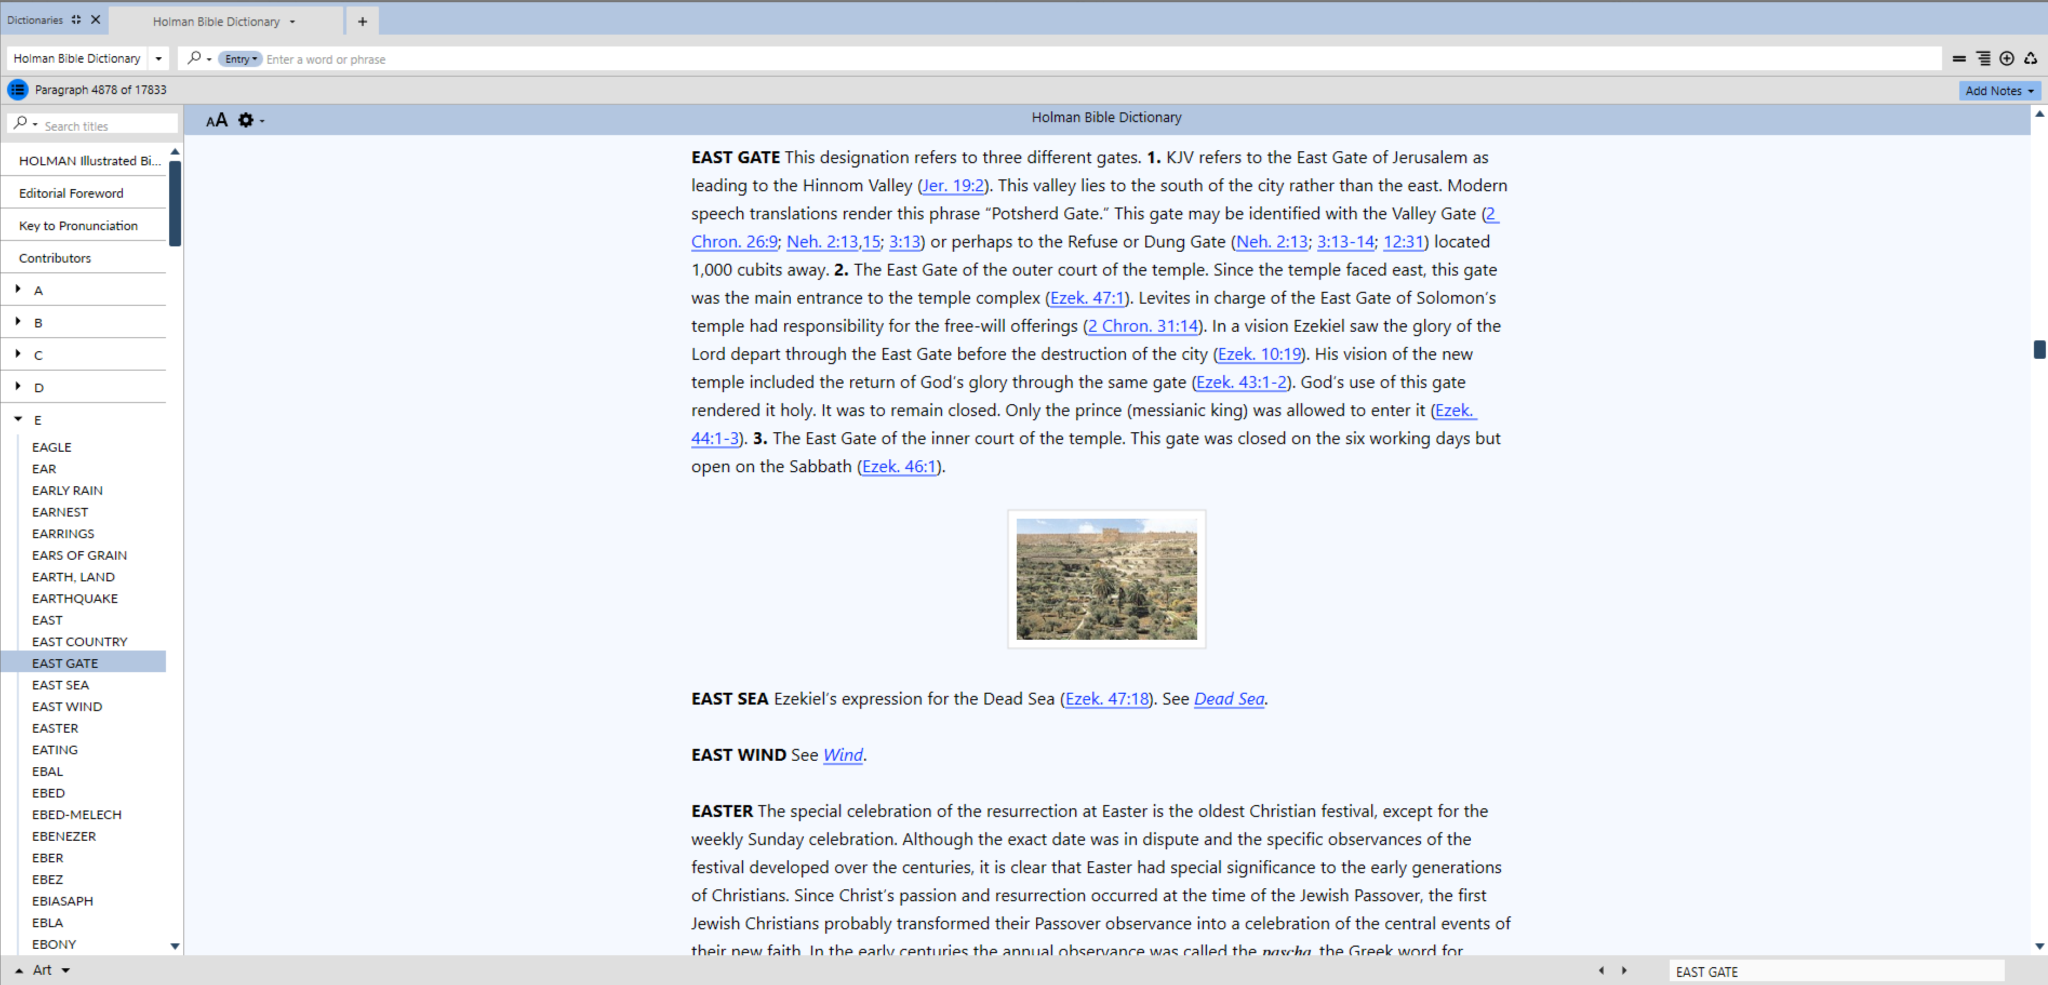Open the font size AA control
Viewport: 2048px width, 985px height.
pos(217,120)
